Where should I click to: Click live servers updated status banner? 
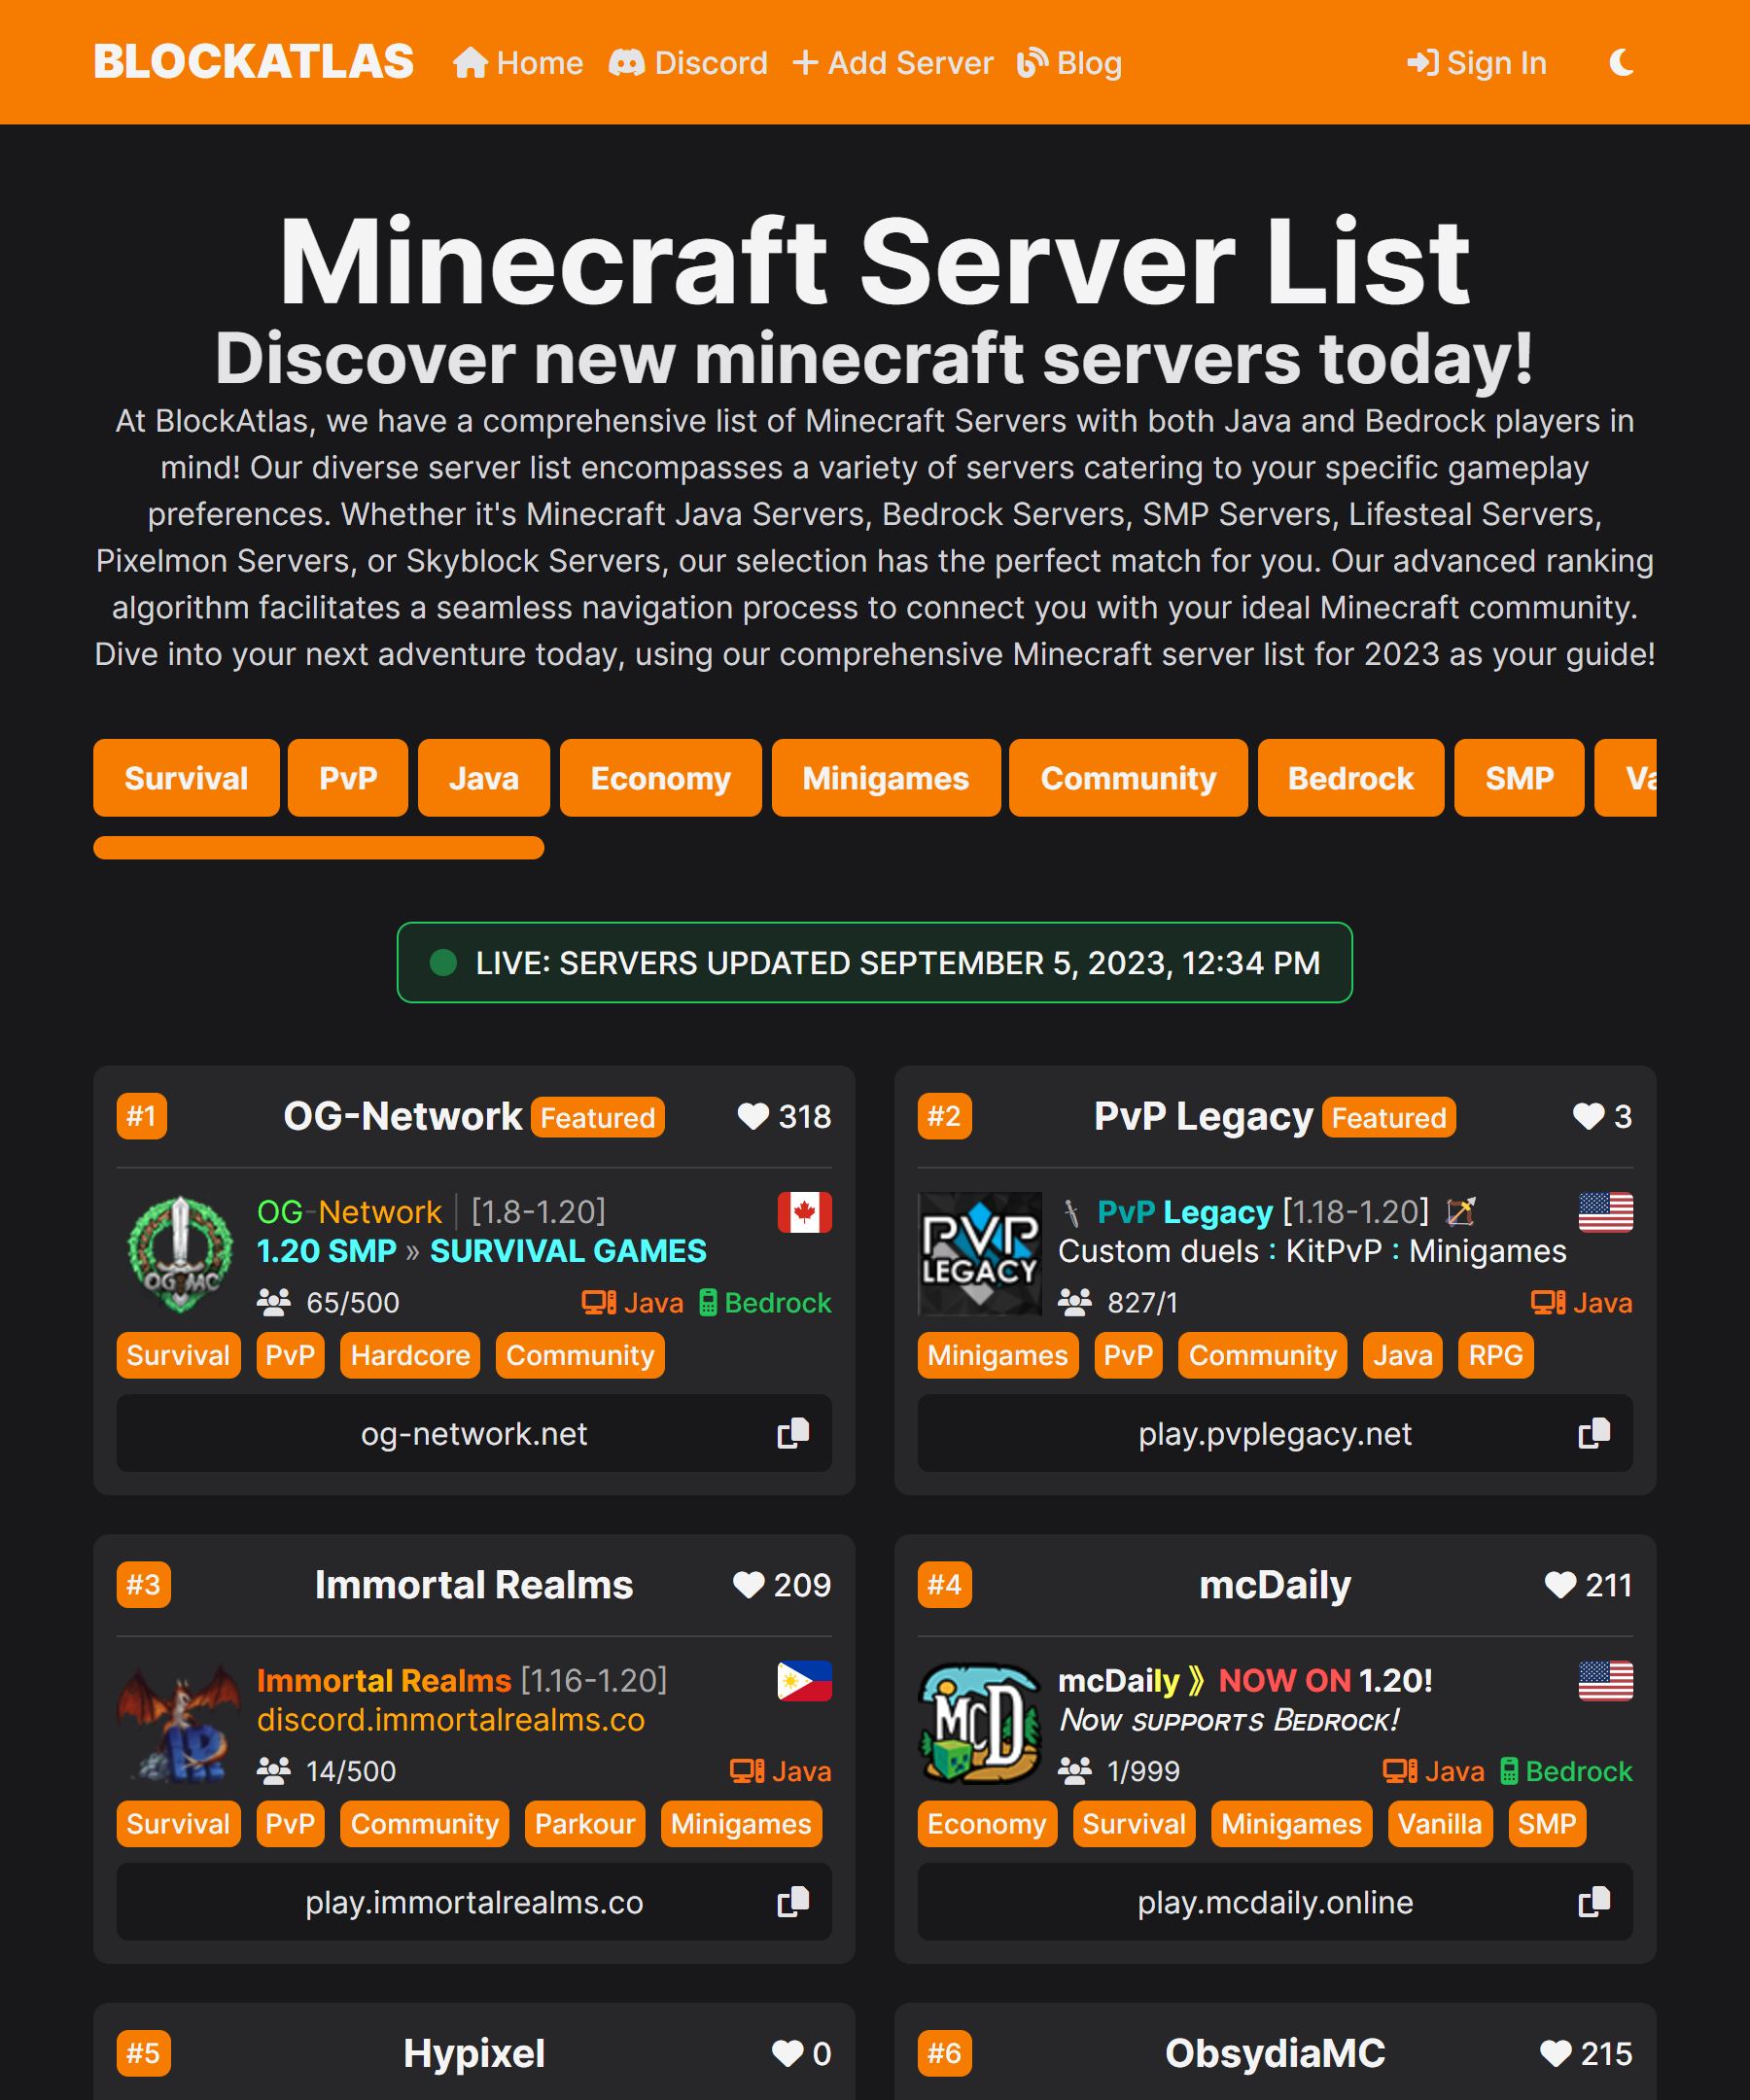(875, 962)
